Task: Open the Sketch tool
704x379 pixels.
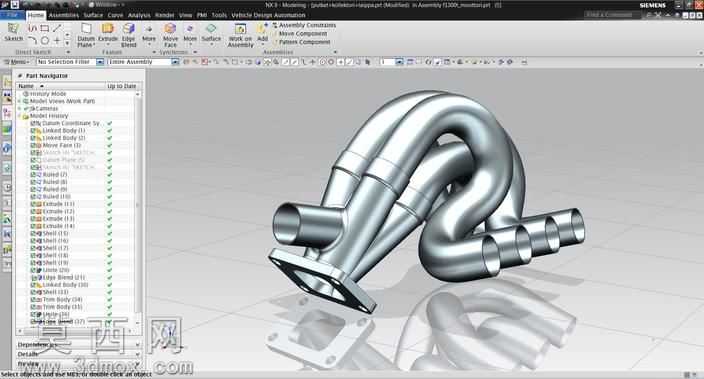Action: pyautogui.click(x=13, y=32)
